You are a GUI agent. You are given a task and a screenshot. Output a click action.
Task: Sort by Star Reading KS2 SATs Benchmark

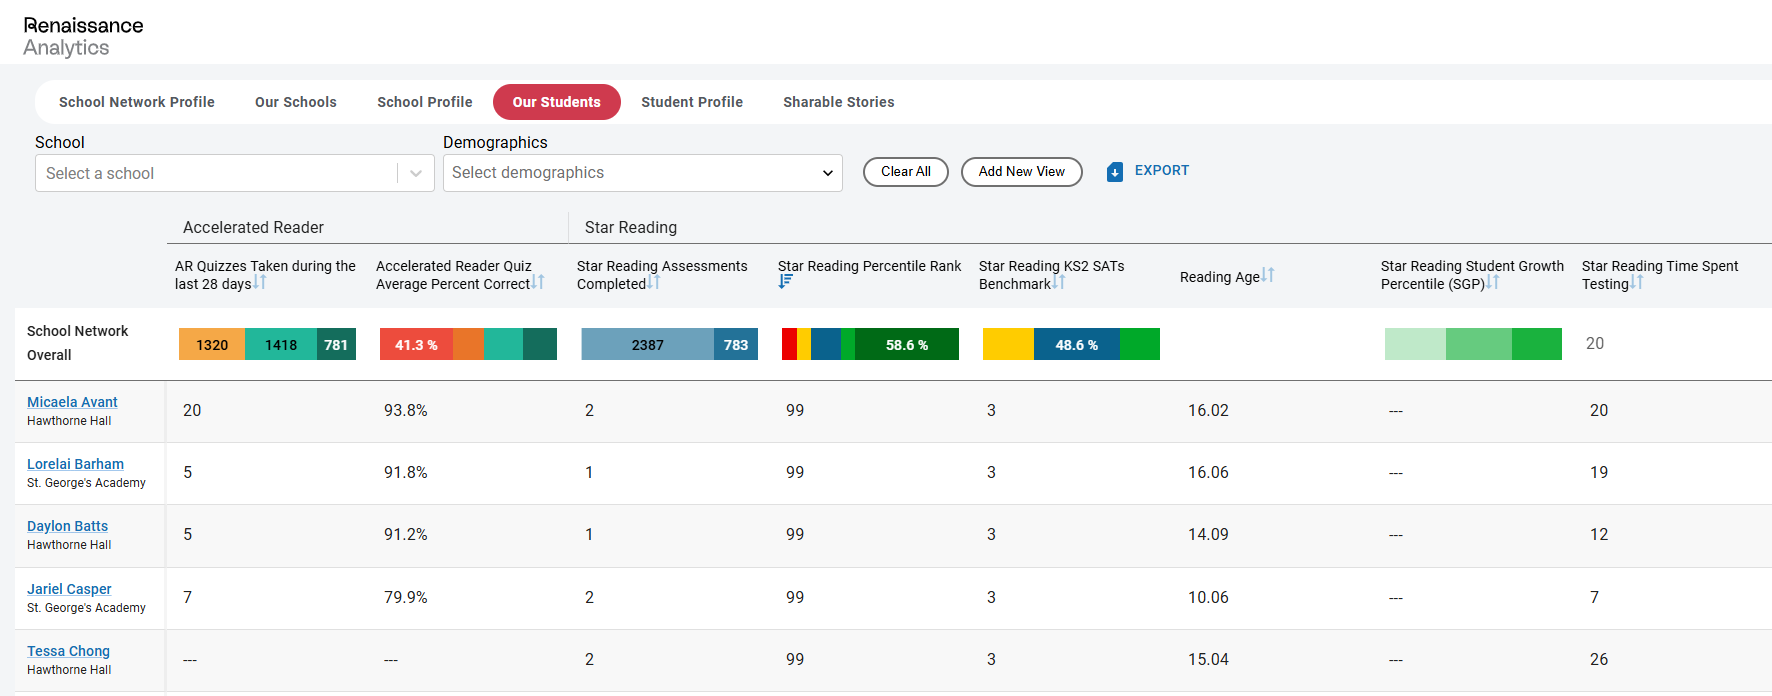[x=1059, y=283]
